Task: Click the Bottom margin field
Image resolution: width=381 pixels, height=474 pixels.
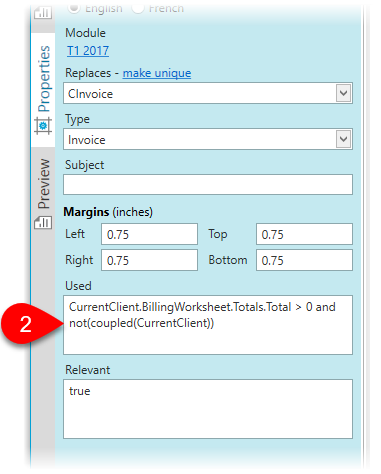Action: click(304, 260)
